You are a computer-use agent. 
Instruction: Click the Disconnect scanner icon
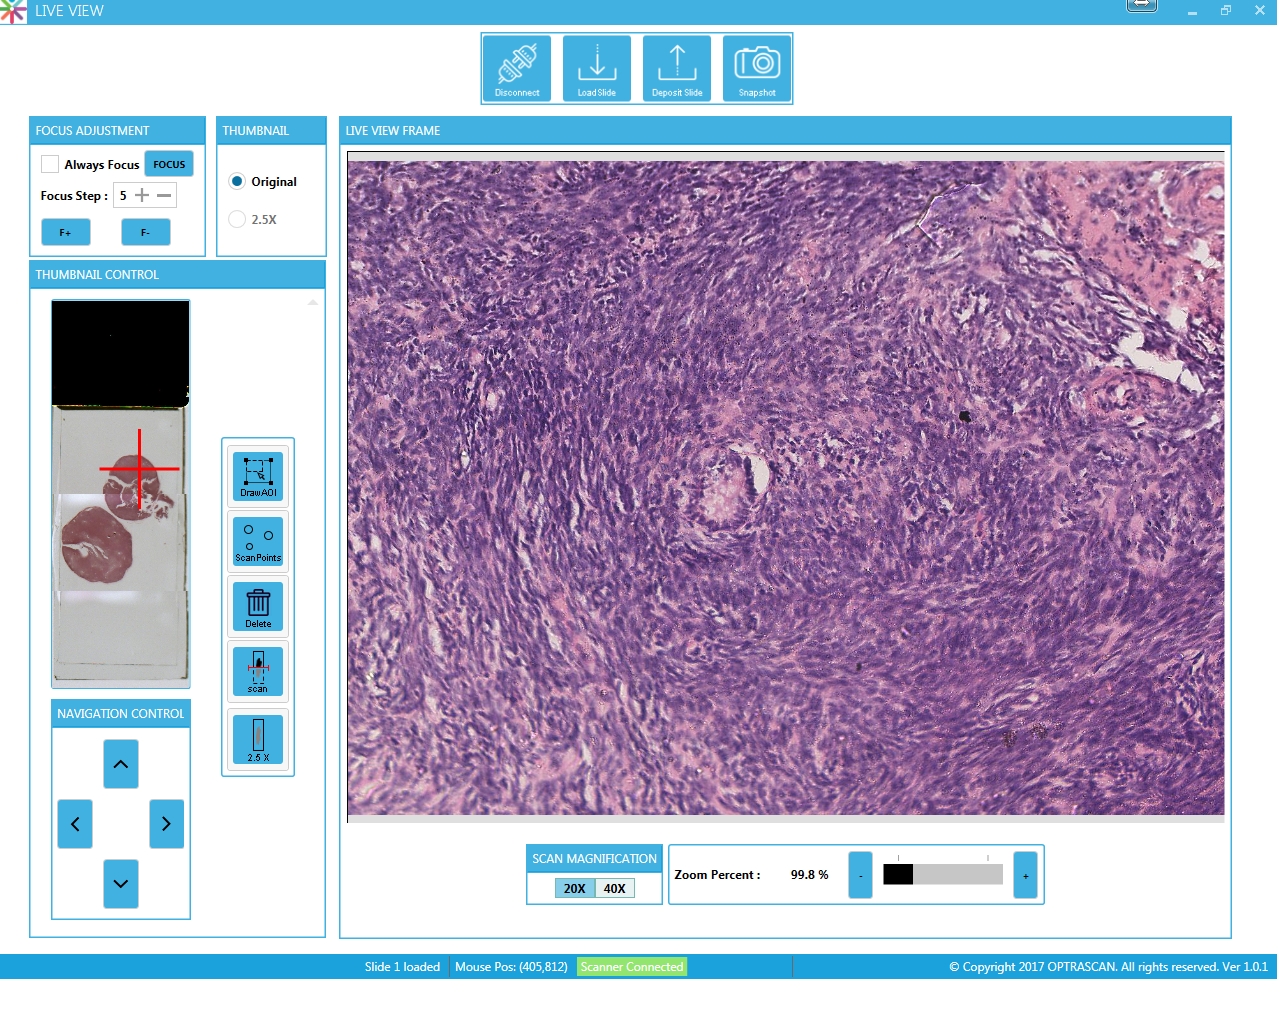point(517,68)
